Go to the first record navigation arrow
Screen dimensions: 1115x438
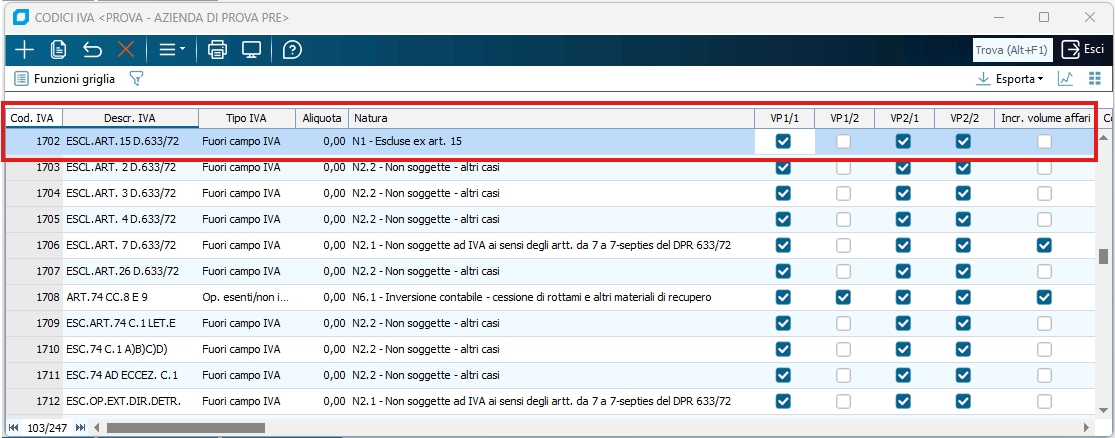pos(14,427)
